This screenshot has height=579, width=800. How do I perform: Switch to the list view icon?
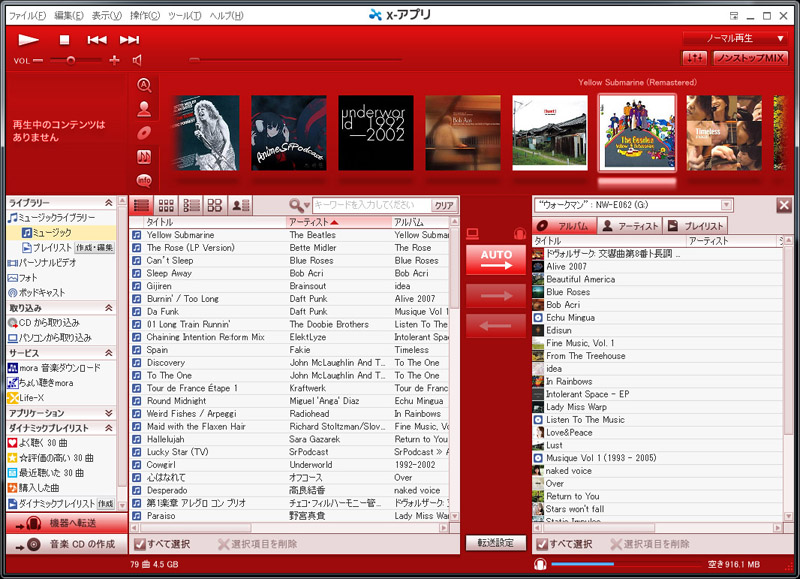point(141,205)
